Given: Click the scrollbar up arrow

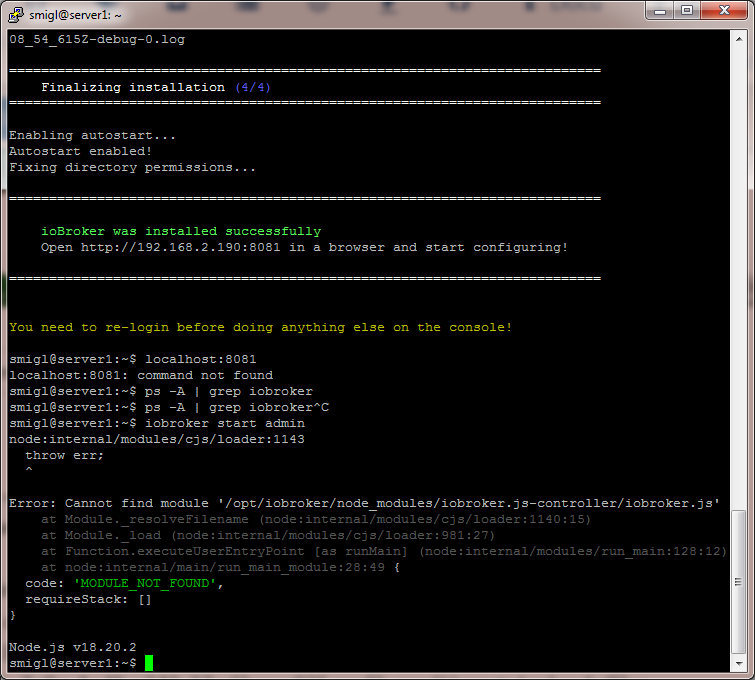Looking at the screenshot, I should tap(739, 39).
